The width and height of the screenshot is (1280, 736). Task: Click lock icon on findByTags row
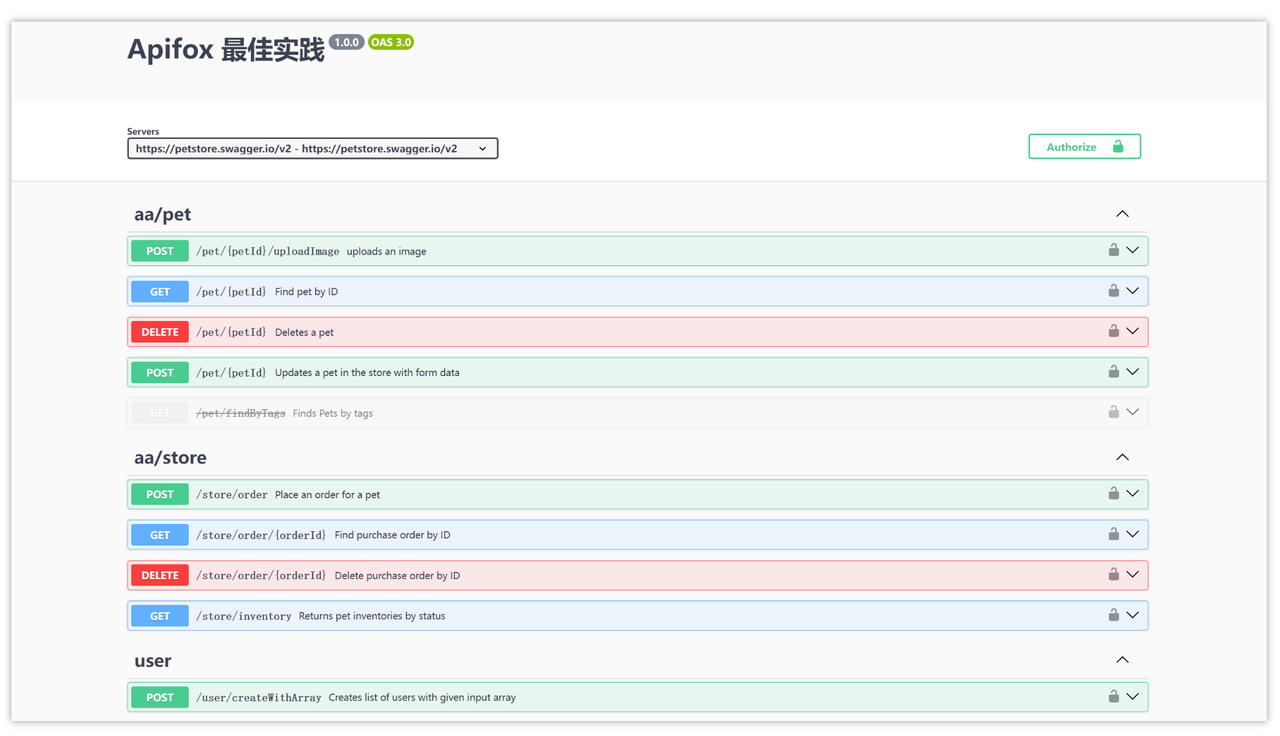click(x=1113, y=411)
